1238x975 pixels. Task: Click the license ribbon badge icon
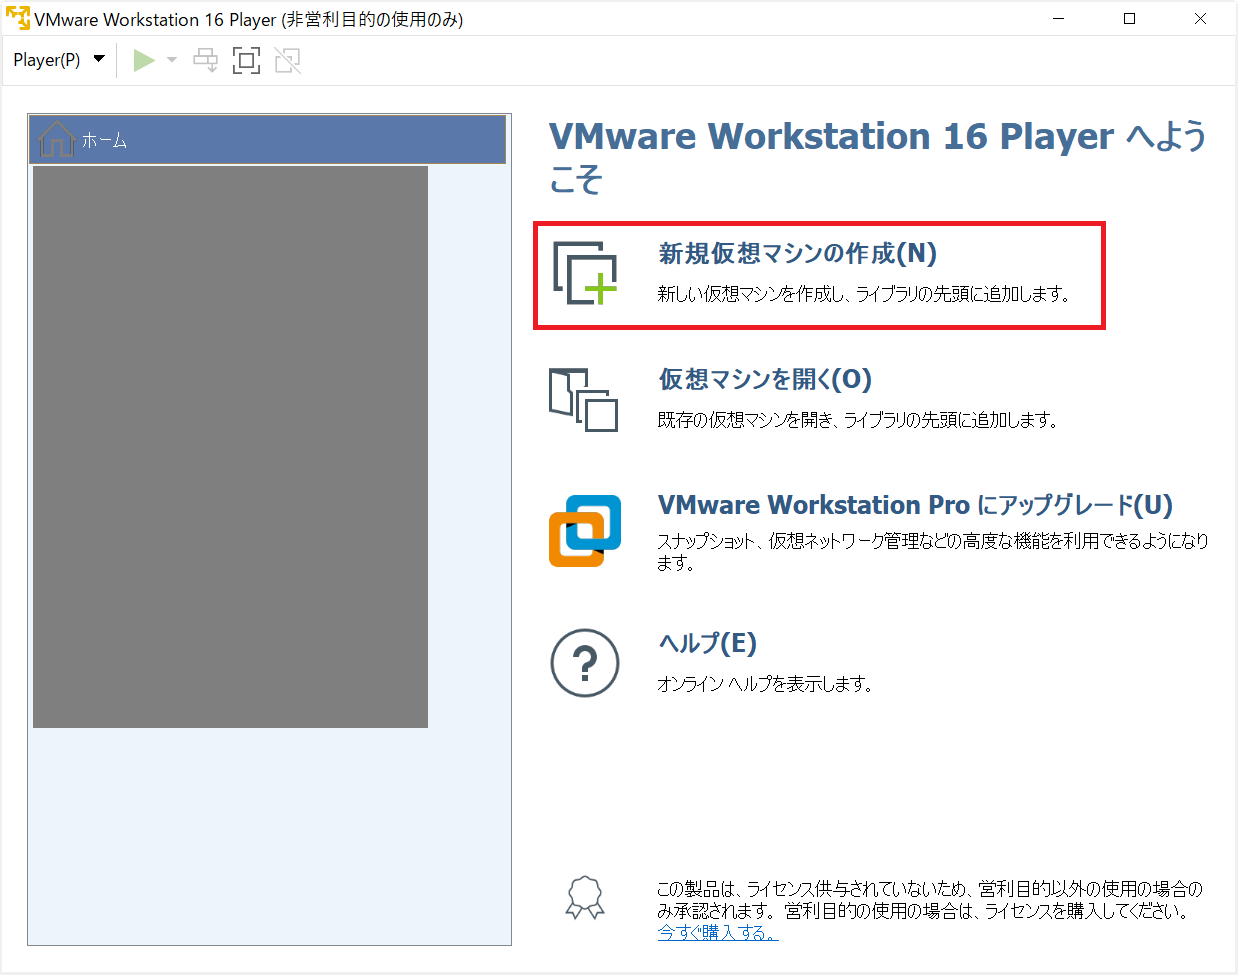click(585, 898)
